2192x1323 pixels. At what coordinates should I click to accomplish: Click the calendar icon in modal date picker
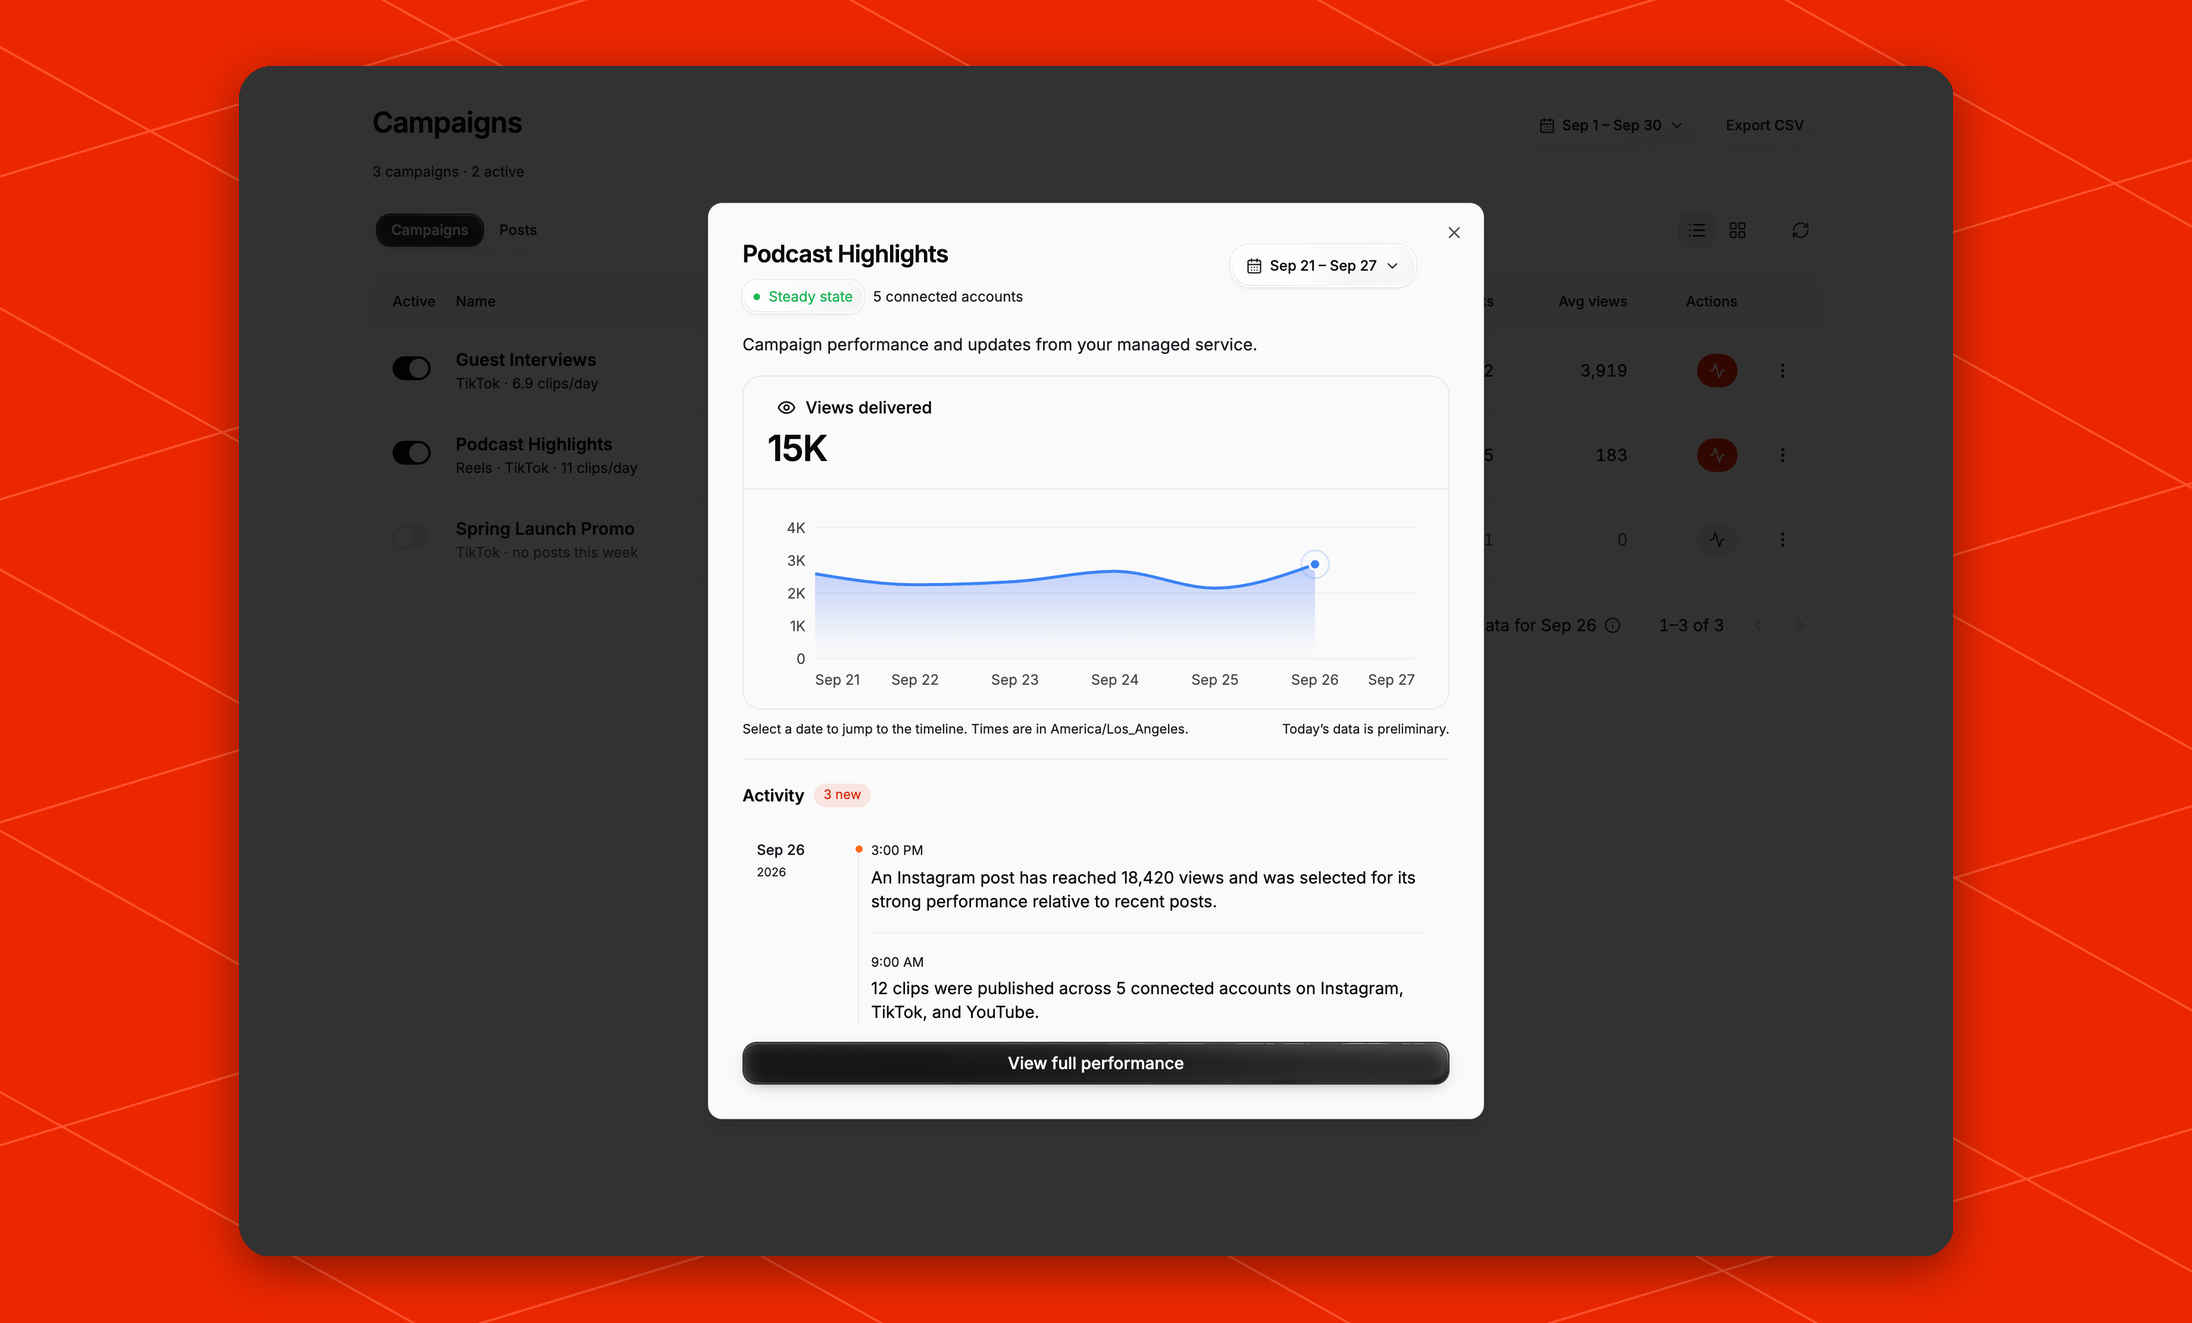click(1254, 266)
